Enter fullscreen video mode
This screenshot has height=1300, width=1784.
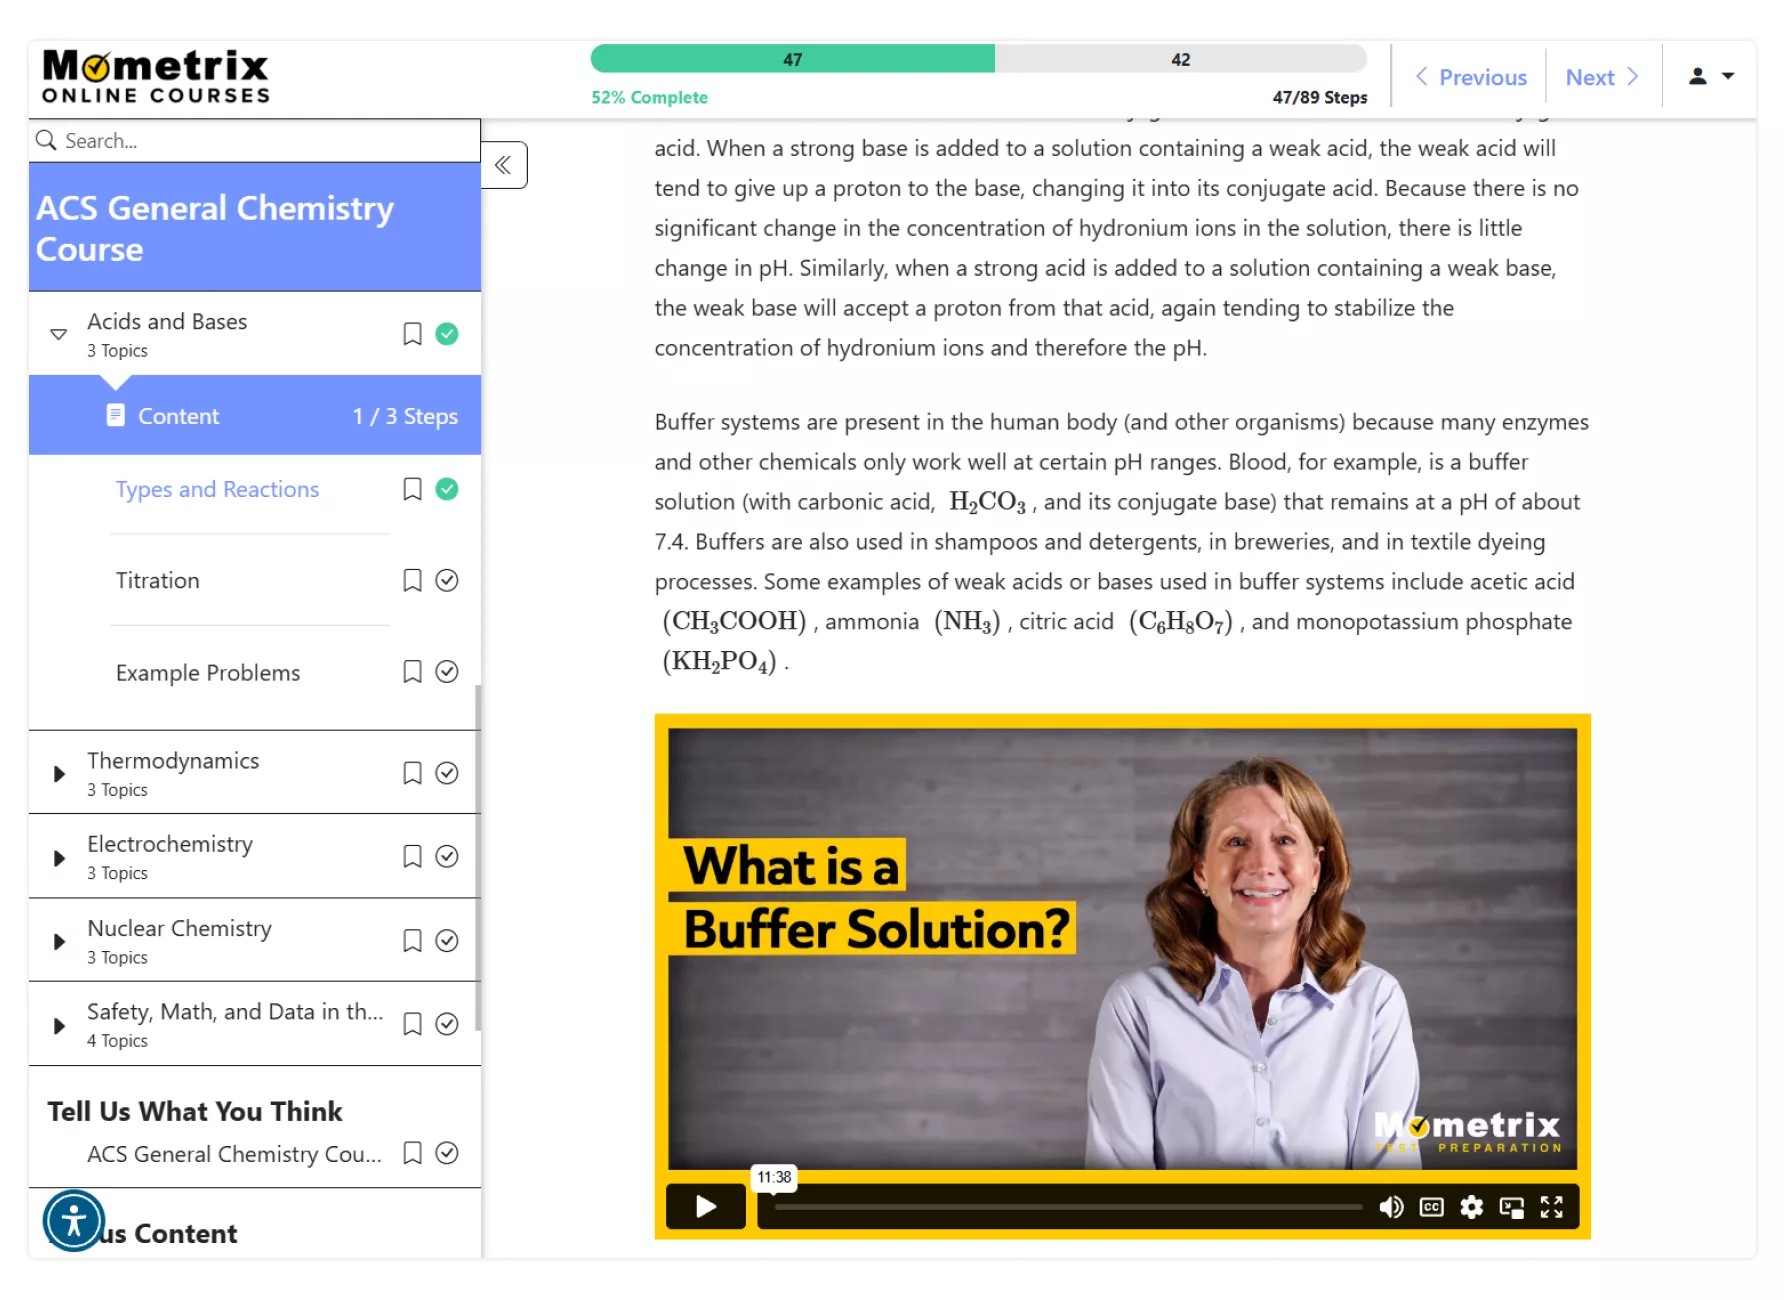1551,1207
